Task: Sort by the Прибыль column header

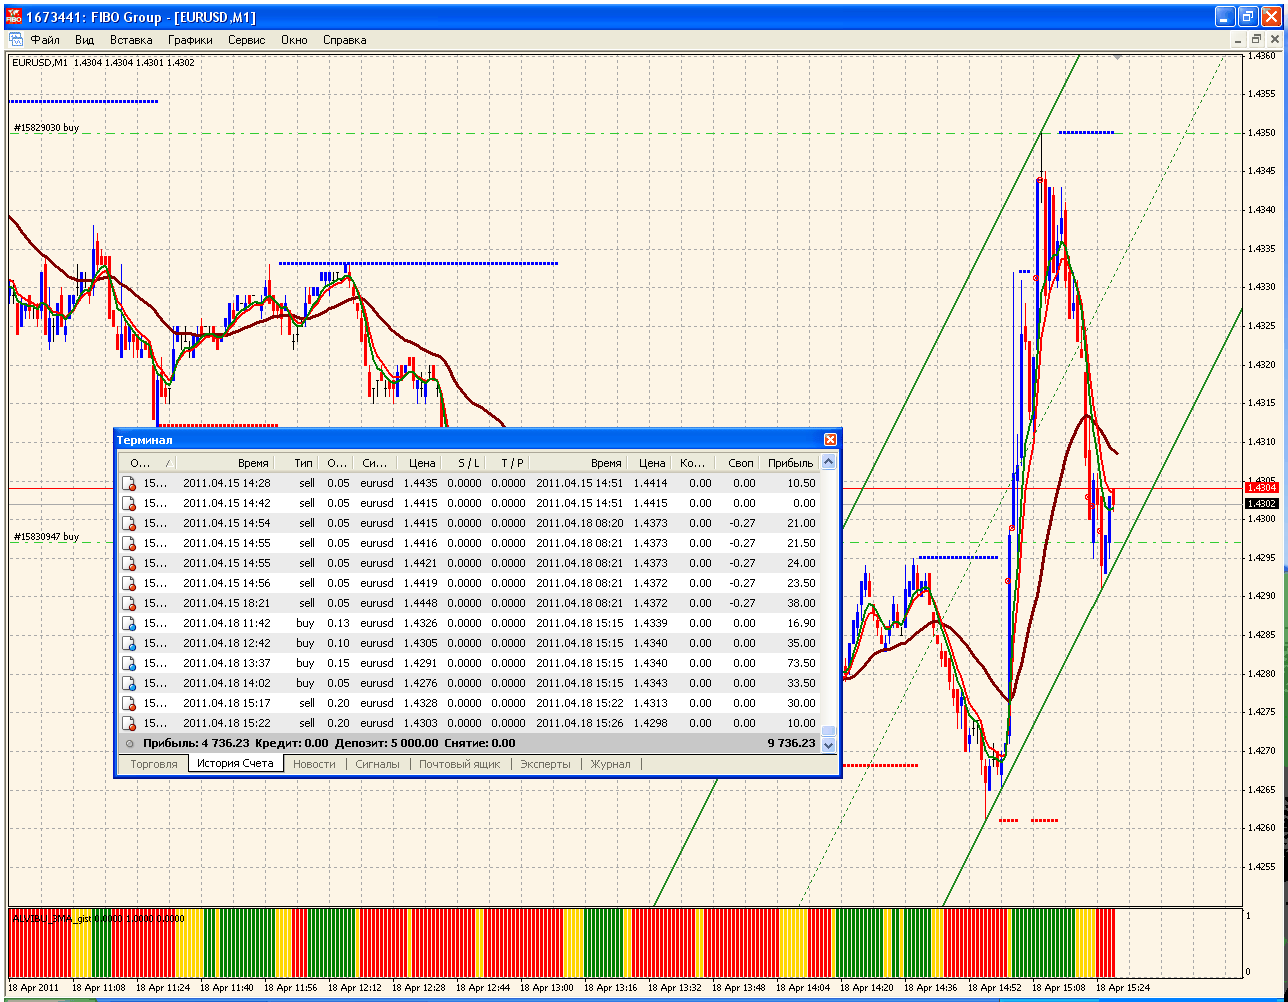Action: tap(790, 463)
